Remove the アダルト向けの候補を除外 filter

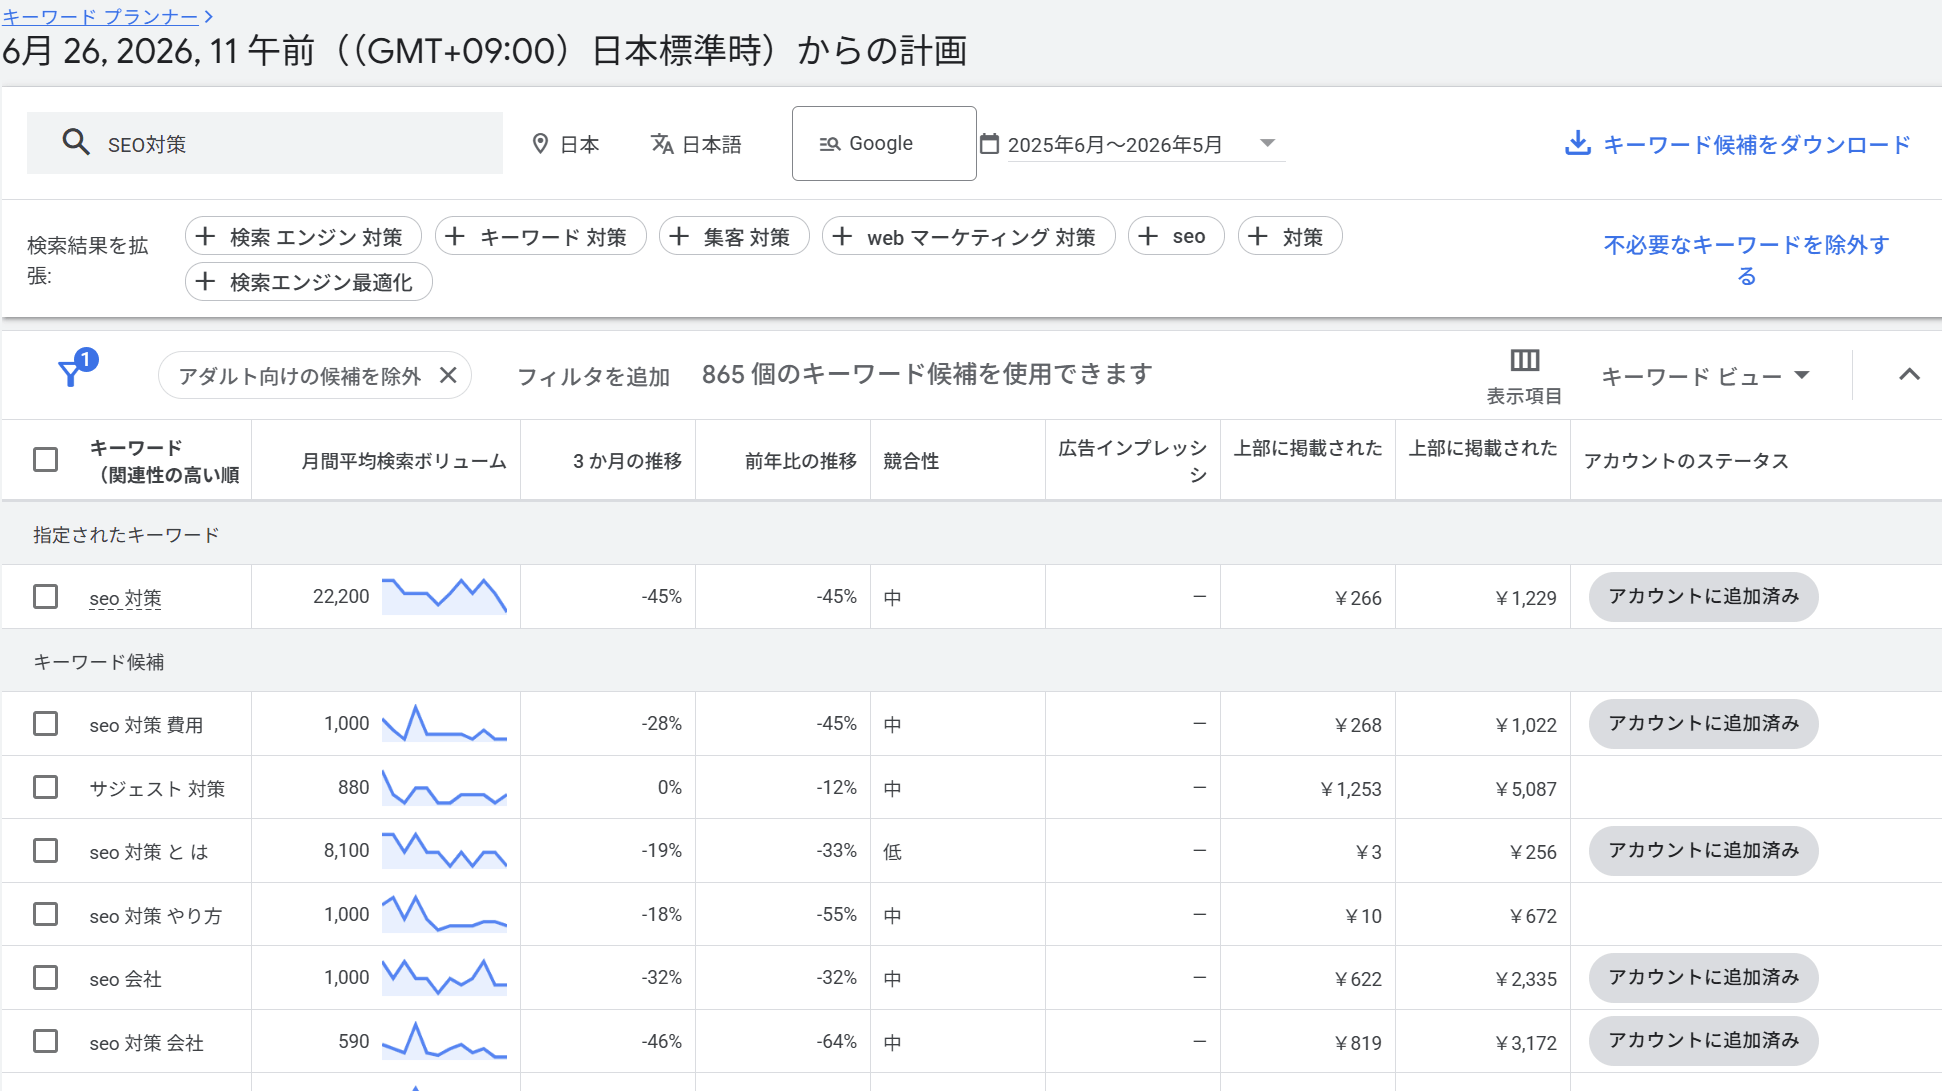click(x=448, y=375)
